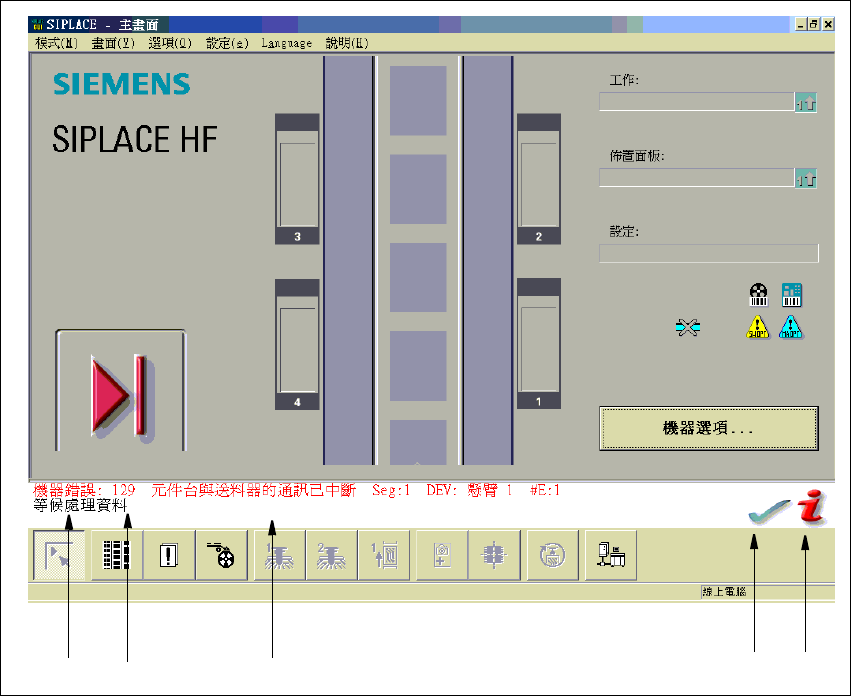This screenshot has height=696, width=851.
Task: Open the red info icon
Action: [x=812, y=507]
